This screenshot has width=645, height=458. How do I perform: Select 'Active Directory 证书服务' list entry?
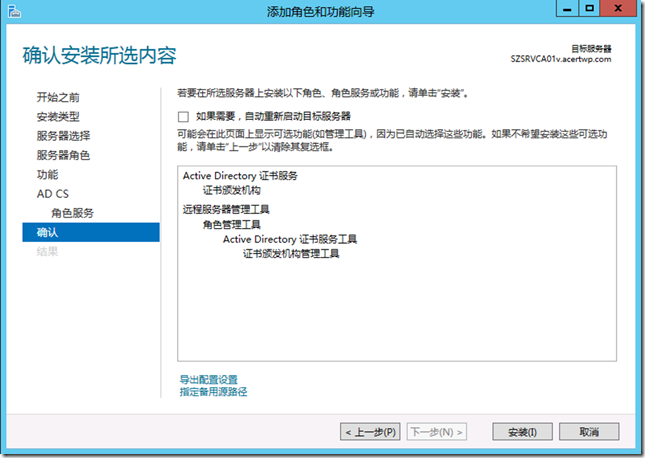240,176
